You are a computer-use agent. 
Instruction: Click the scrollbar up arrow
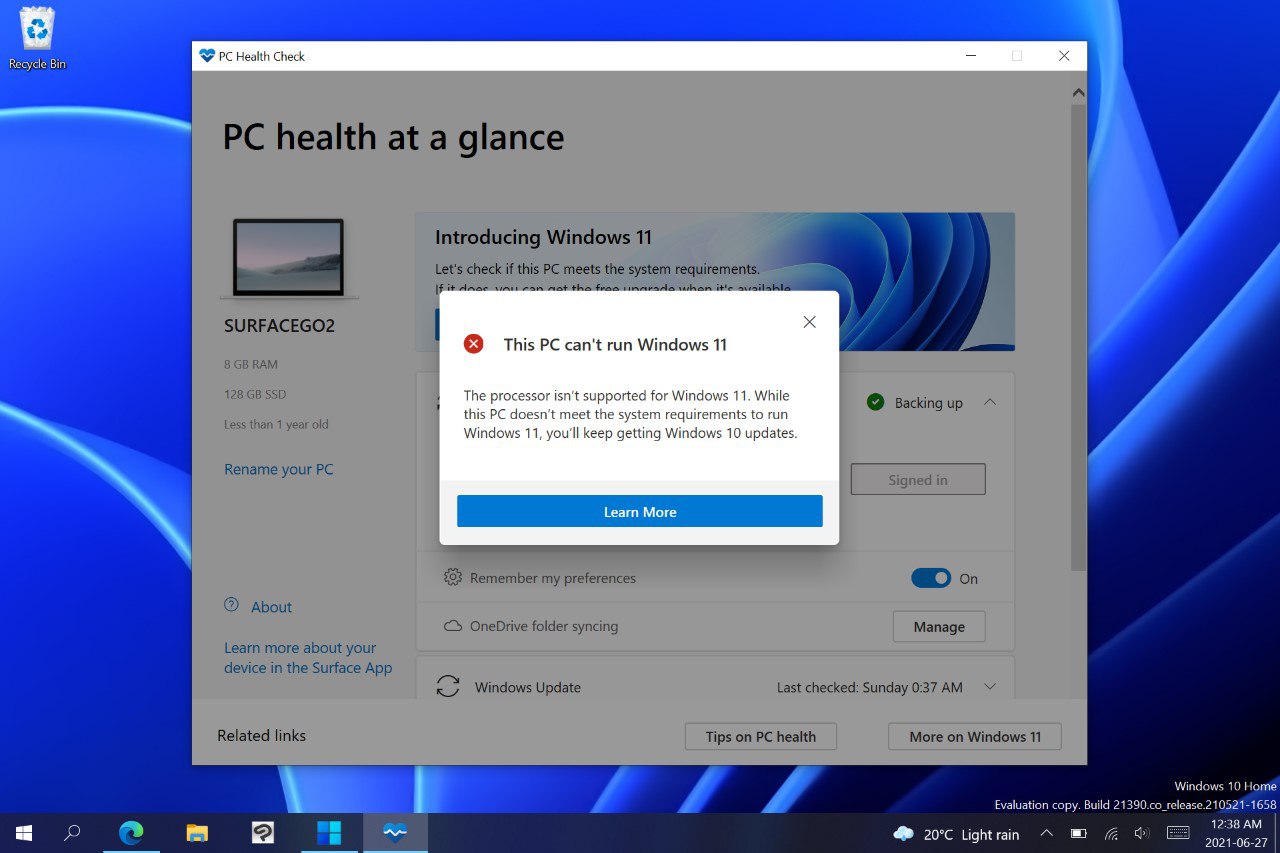pos(1078,93)
